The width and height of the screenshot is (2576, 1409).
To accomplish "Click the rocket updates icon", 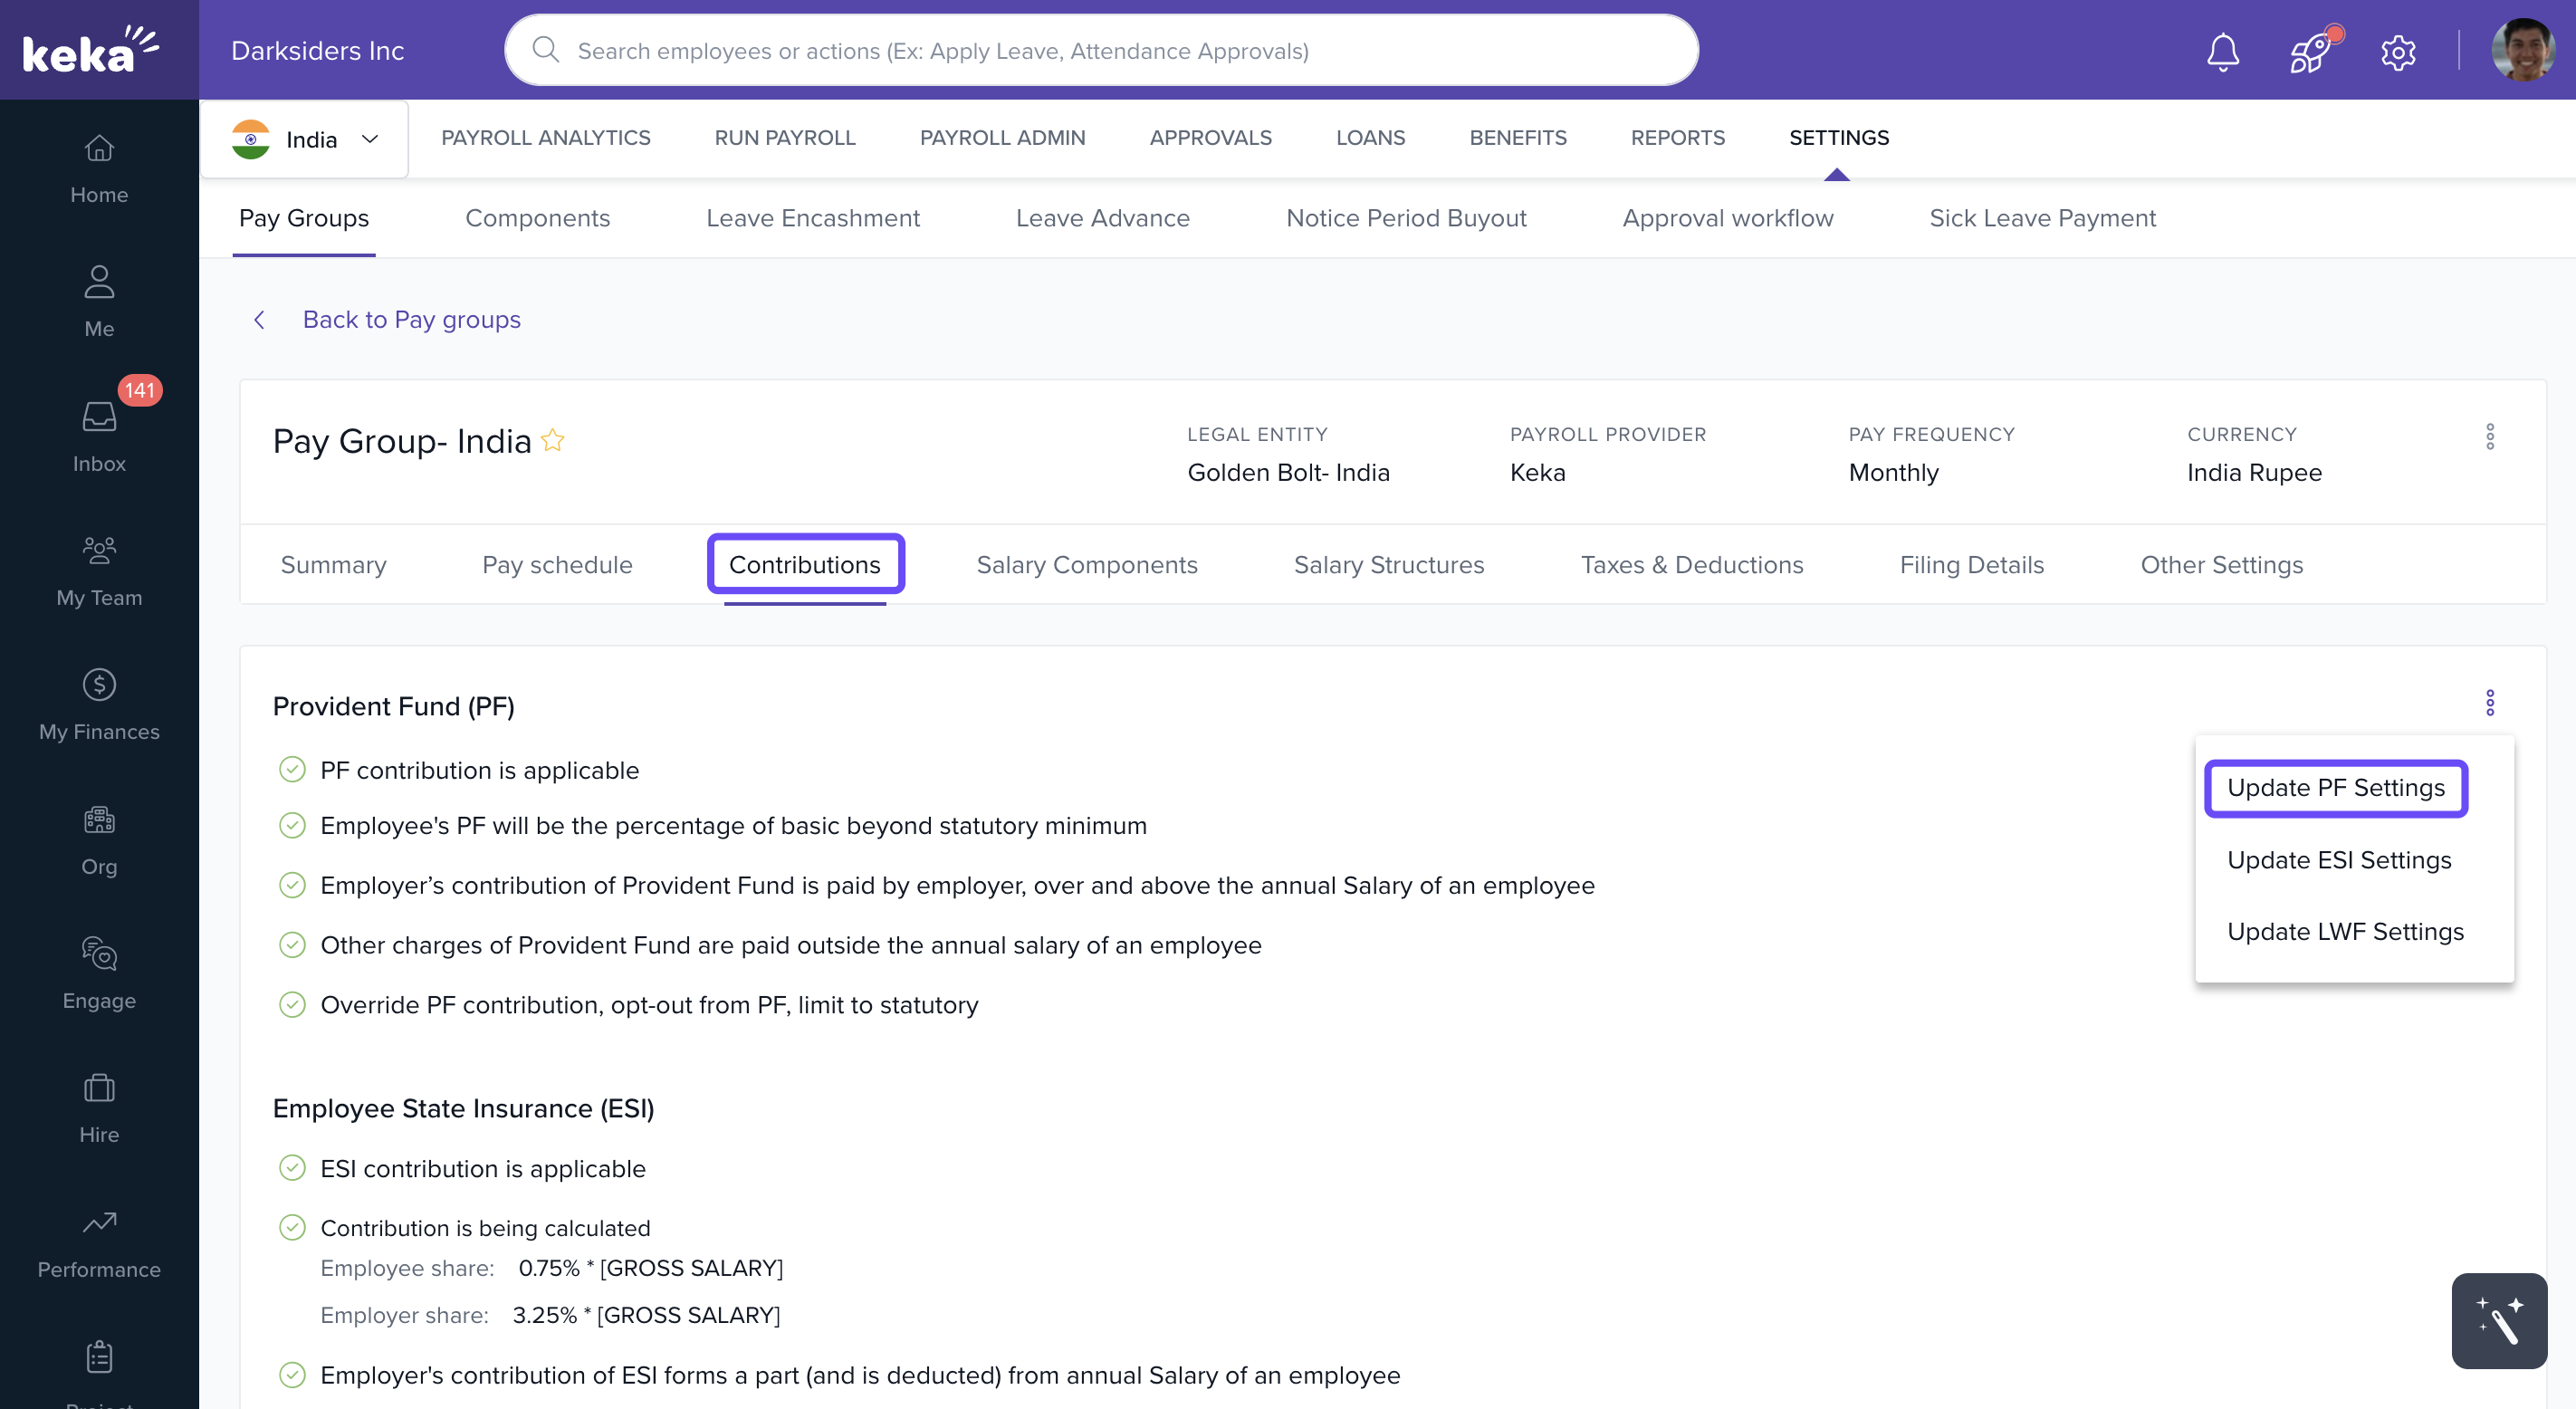I will (2310, 51).
